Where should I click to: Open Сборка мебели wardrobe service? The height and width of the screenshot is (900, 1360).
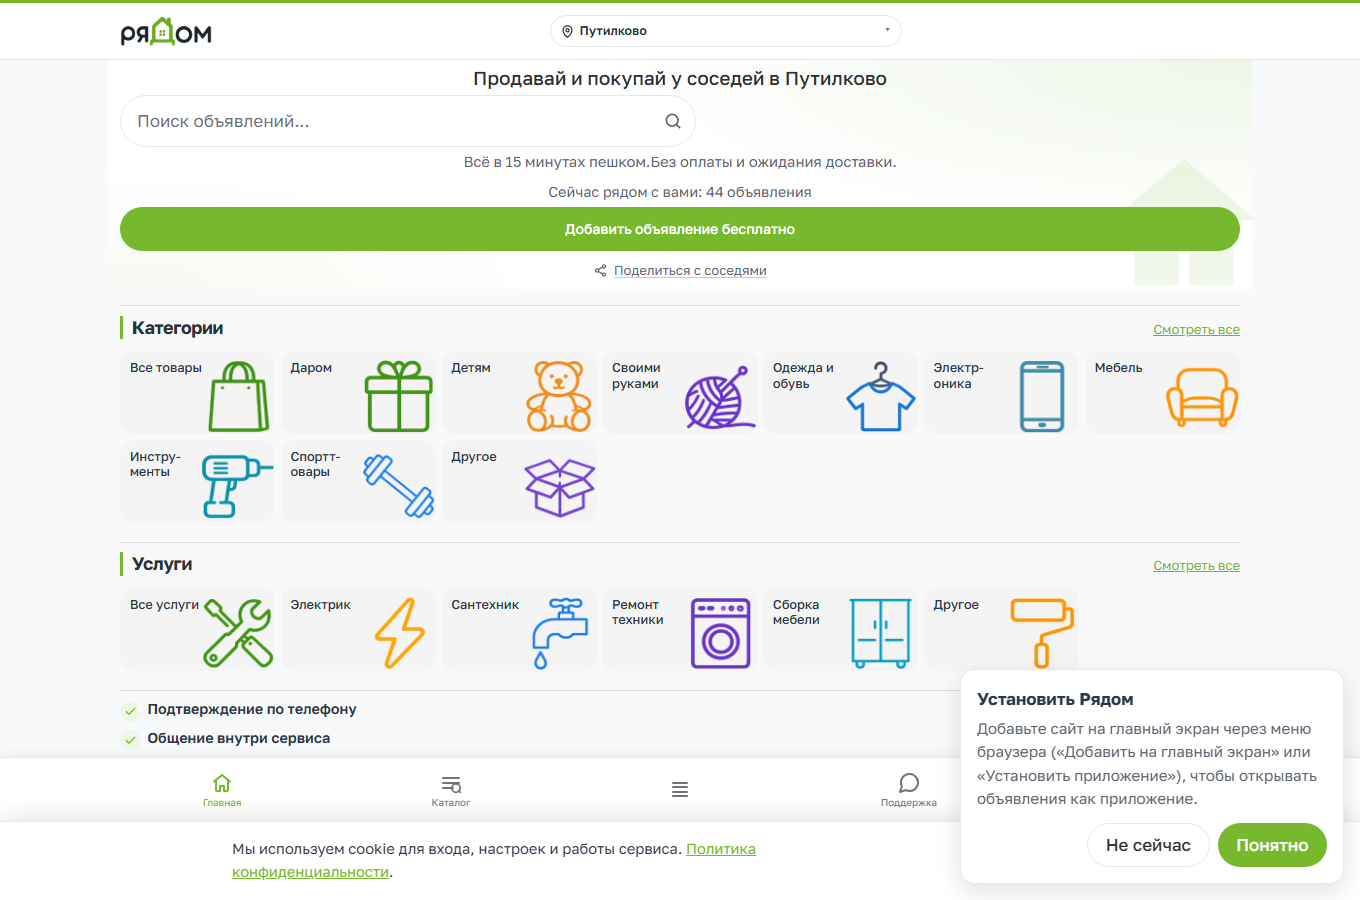point(840,629)
